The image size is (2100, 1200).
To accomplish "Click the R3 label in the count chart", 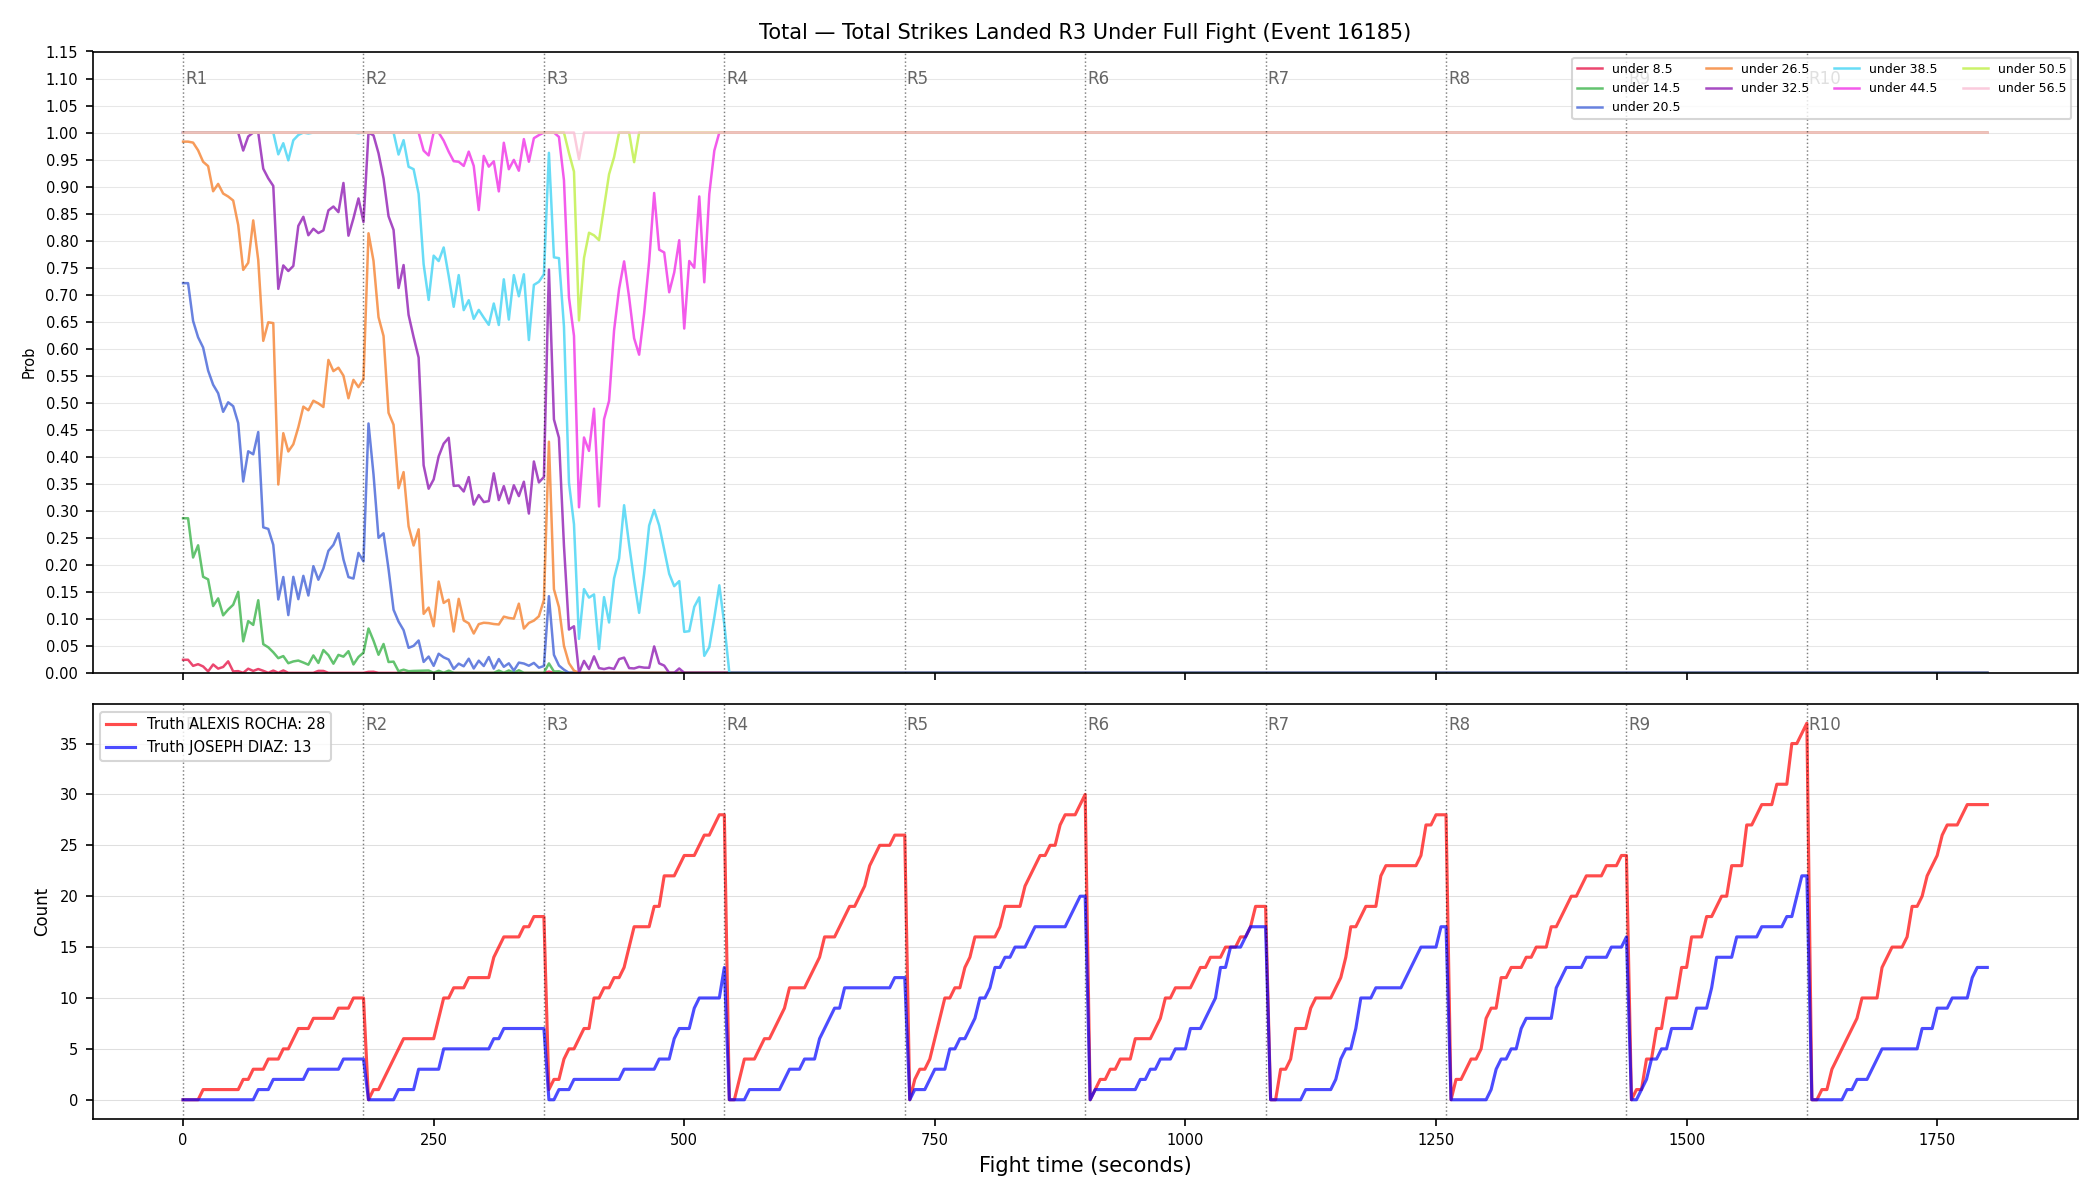I will click(x=557, y=724).
